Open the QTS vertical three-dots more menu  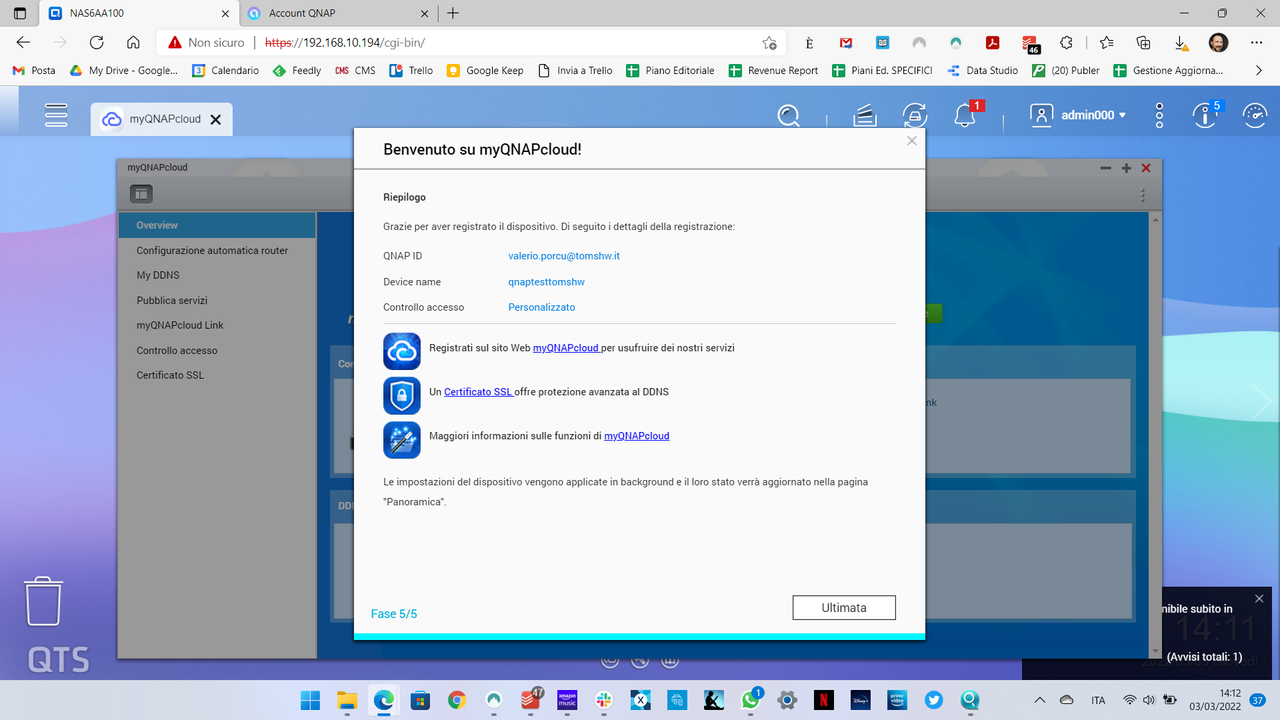1159,115
